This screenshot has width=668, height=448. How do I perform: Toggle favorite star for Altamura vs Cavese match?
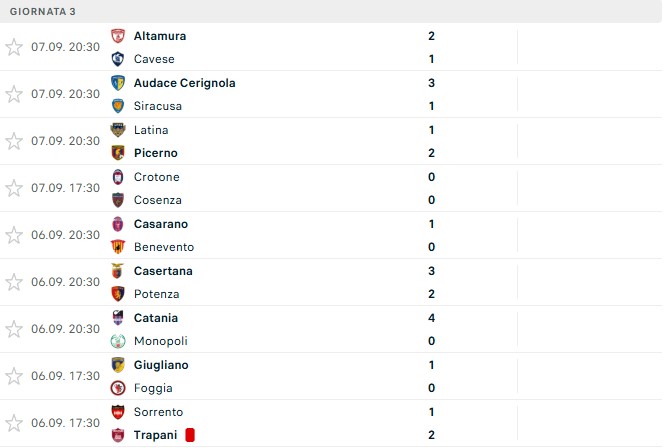tap(14, 47)
